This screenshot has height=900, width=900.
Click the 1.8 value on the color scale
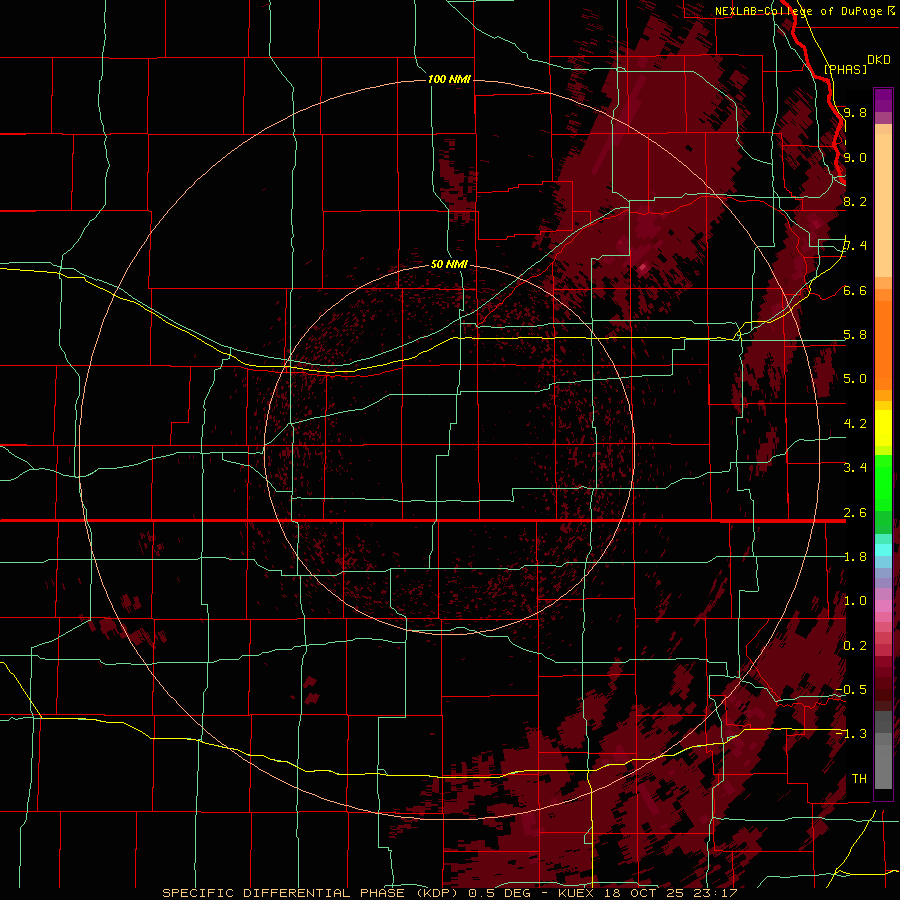pyautogui.click(x=855, y=557)
